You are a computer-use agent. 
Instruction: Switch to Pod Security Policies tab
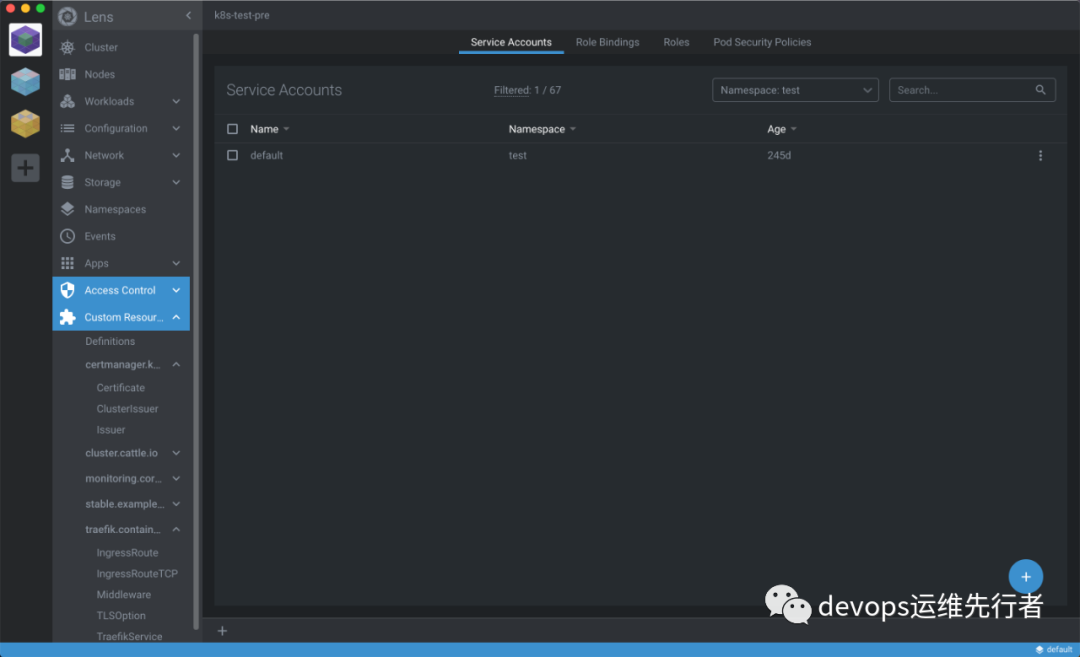click(762, 42)
